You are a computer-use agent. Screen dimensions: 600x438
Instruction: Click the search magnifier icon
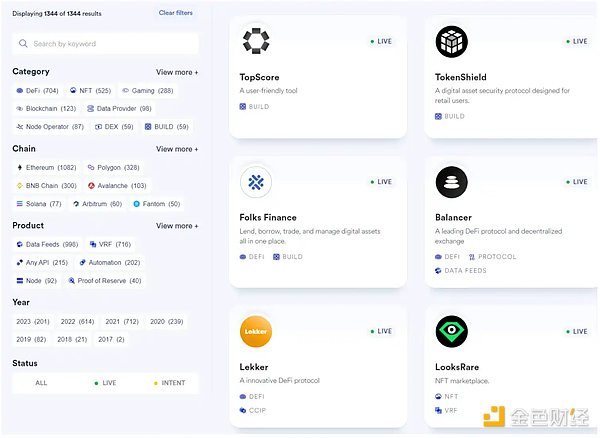pos(24,44)
